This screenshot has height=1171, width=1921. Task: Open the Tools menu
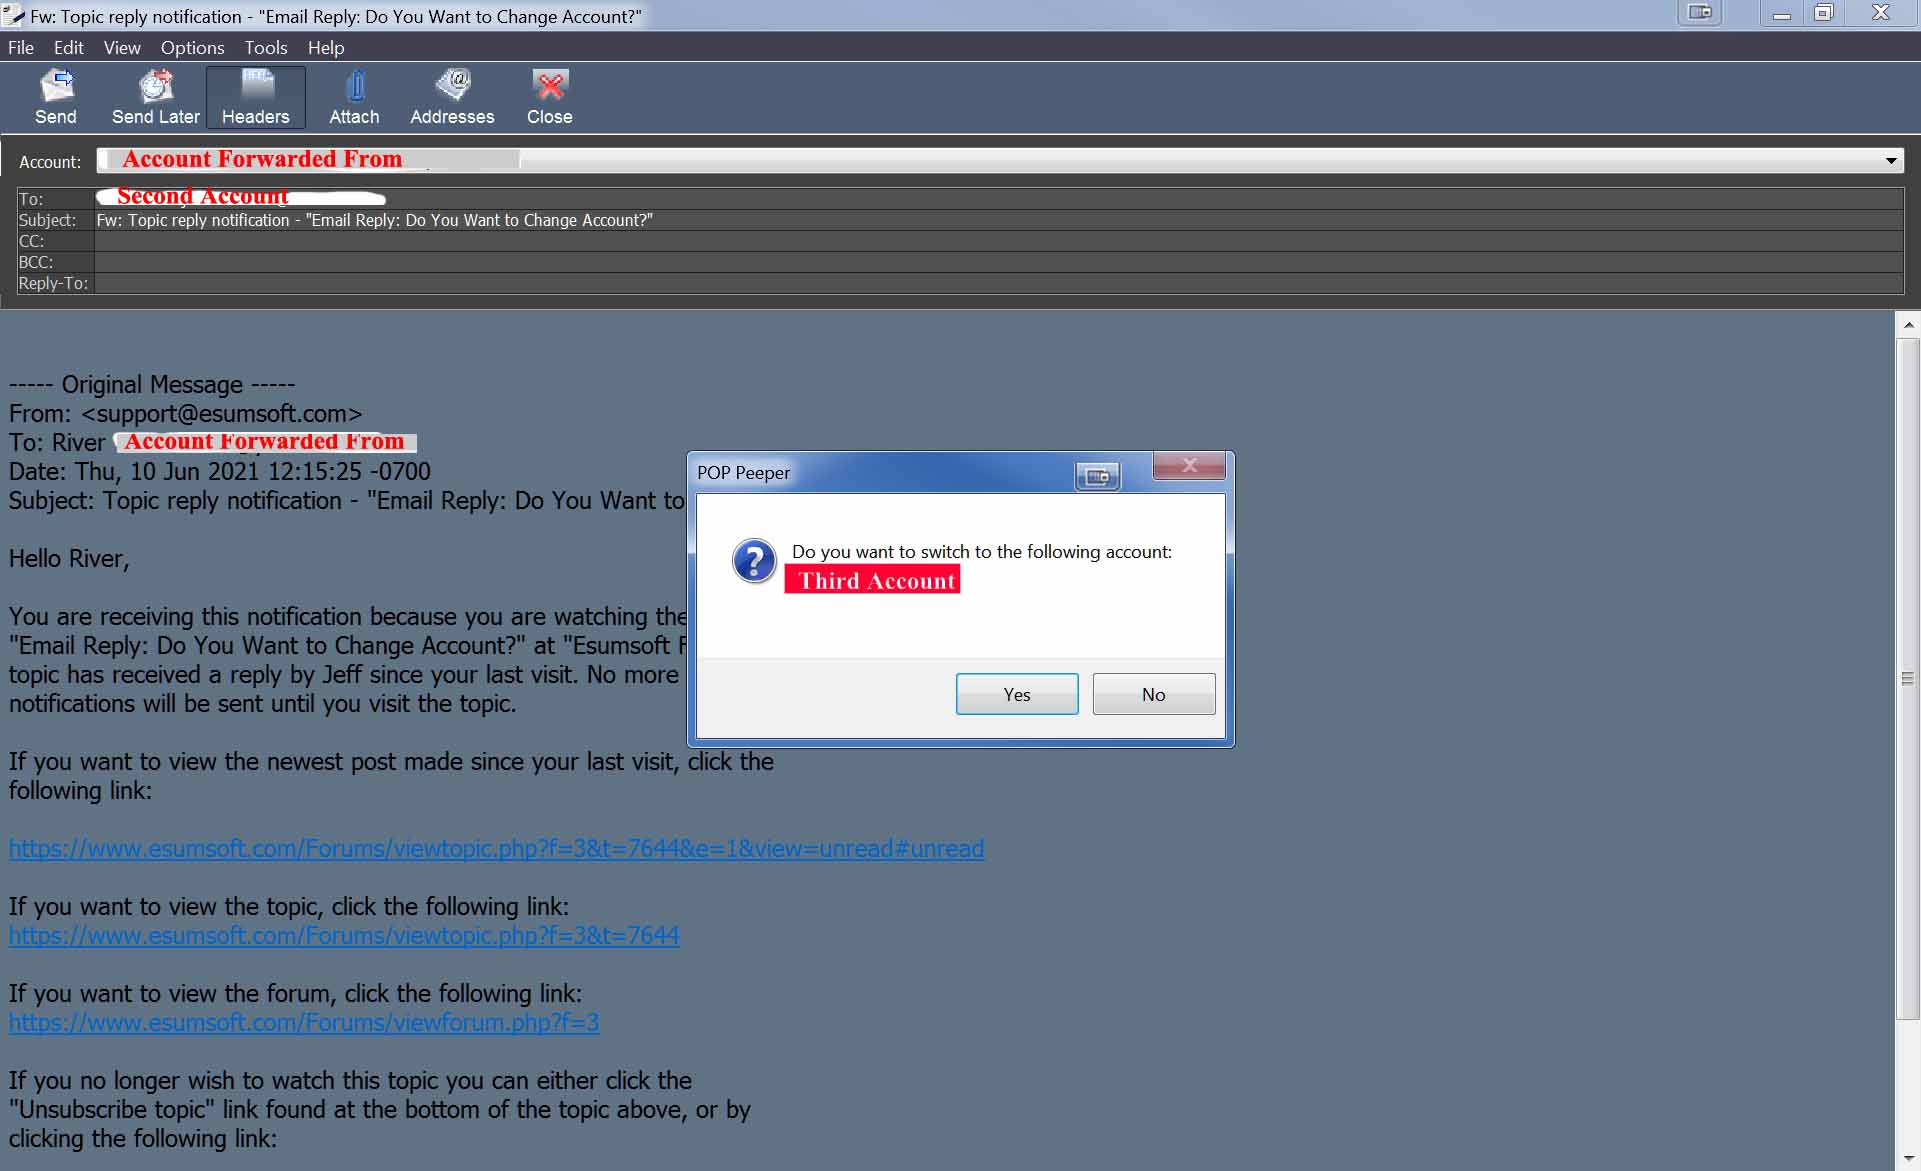[x=266, y=47]
